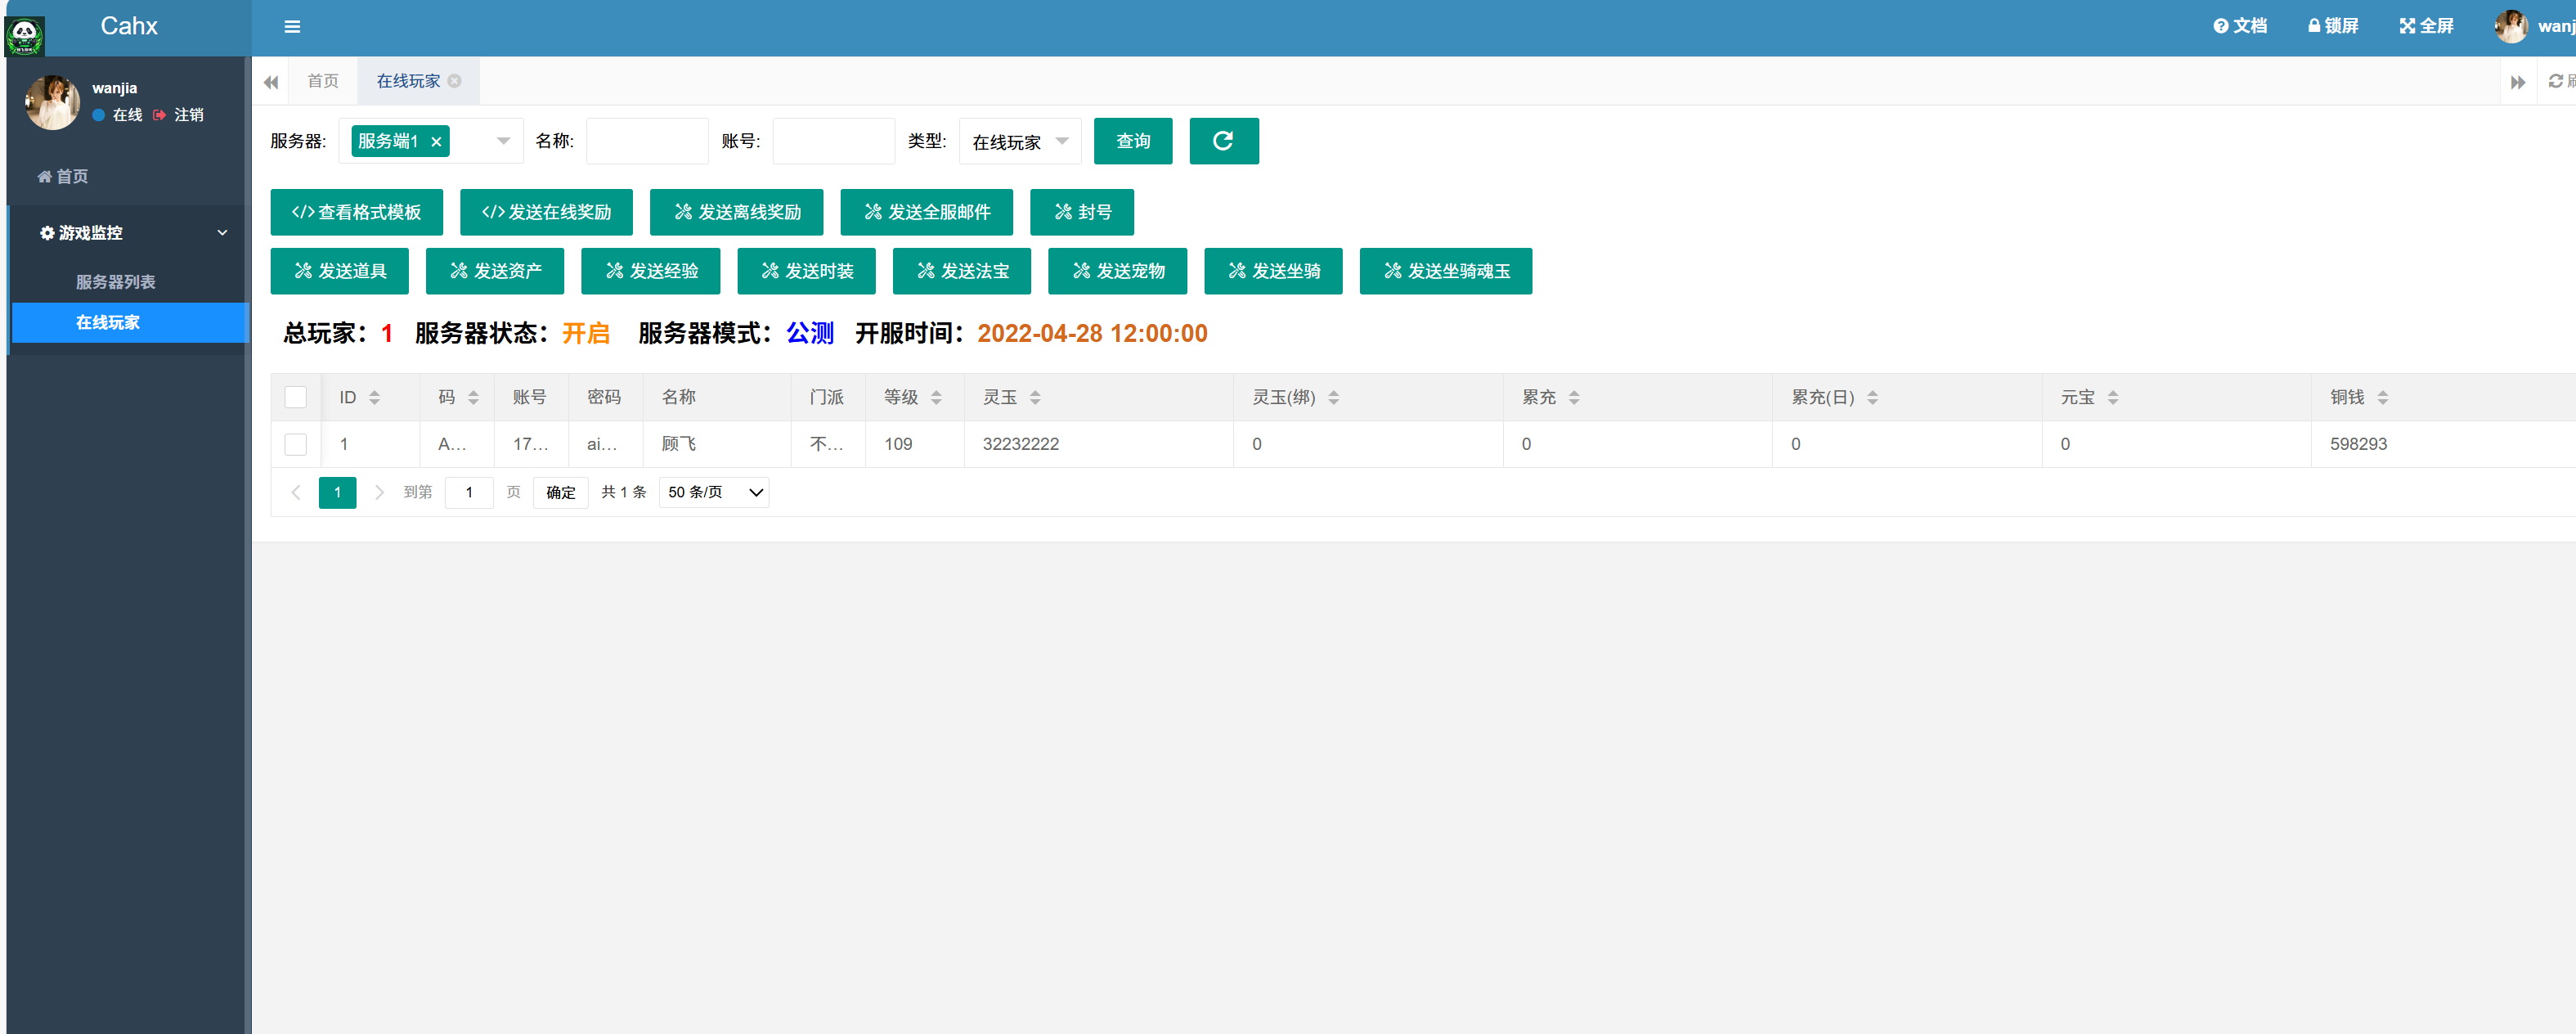
Task: Click 发送坐骑 button
Action: pyautogui.click(x=1273, y=271)
